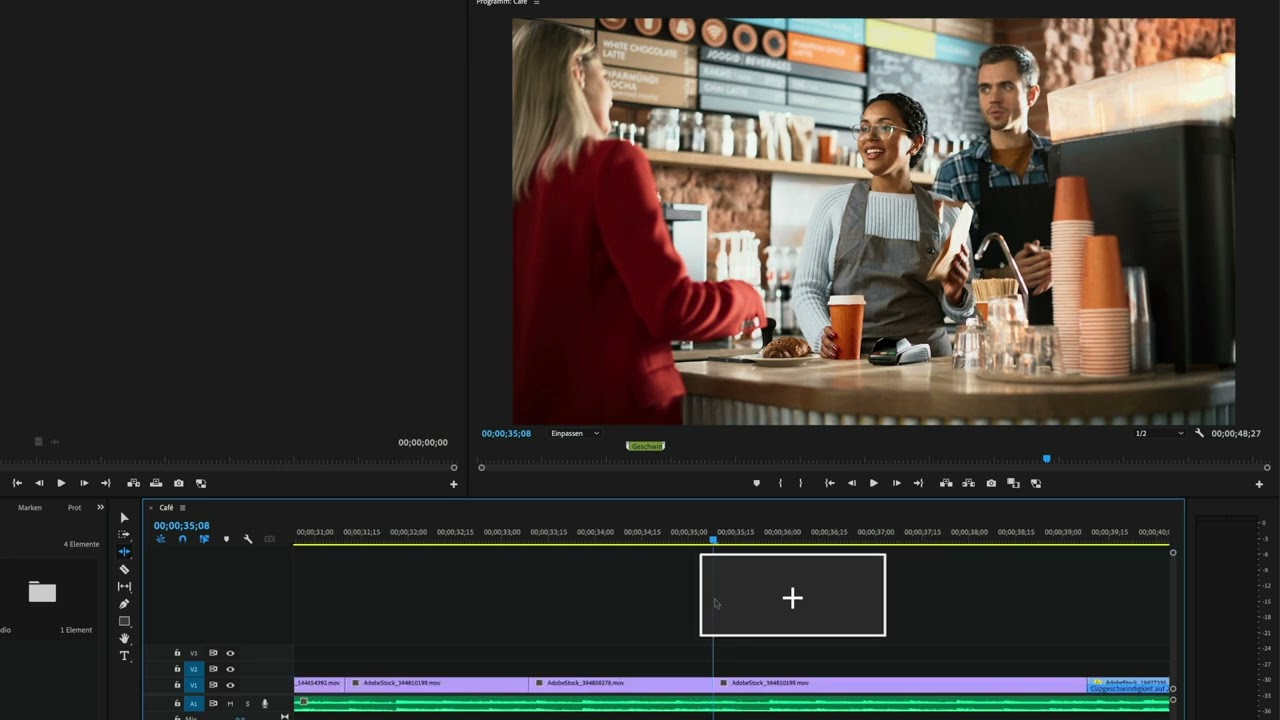
Task: Toggle timeline snapping magnet
Action: [182, 539]
